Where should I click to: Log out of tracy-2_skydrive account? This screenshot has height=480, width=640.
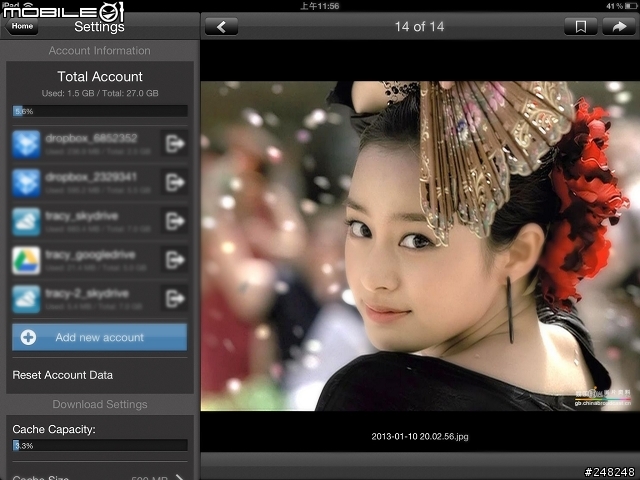[175, 299]
